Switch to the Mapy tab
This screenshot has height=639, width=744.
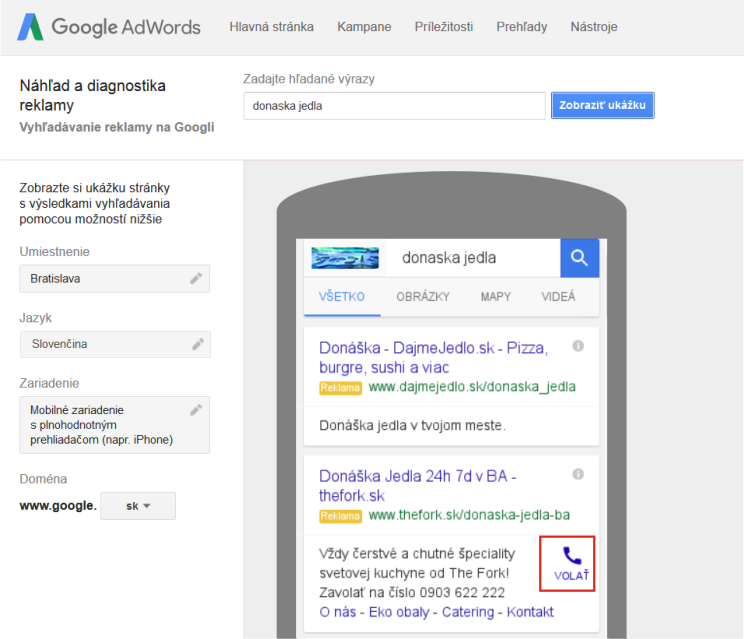tap(495, 297)
